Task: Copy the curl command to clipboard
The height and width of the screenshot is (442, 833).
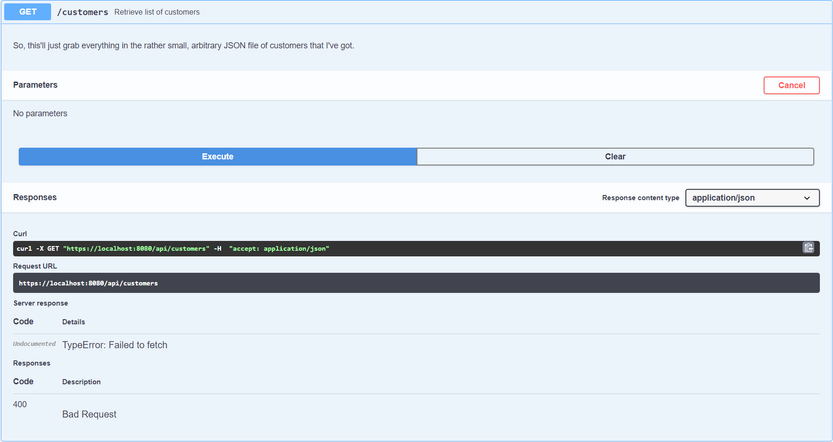Action: coord(808,248)
